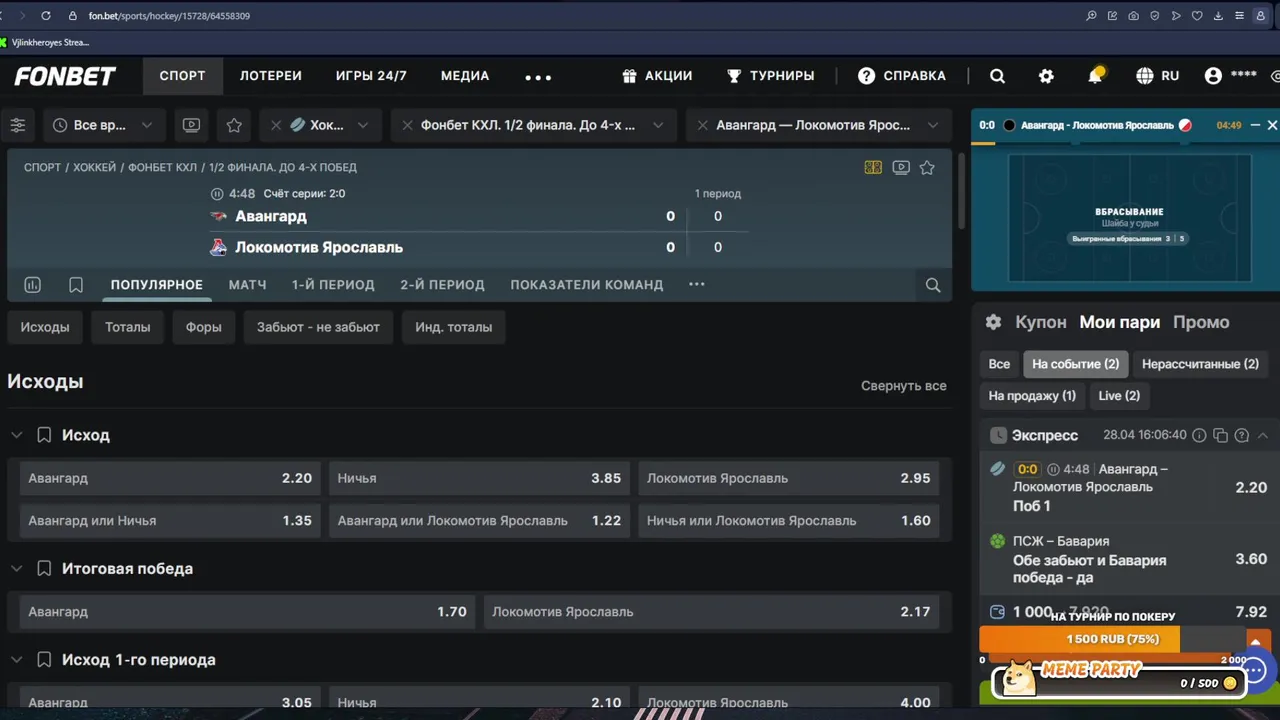Image resolution: width=1280 pixels, height=720 pixels.
Task: Remove the hockey sport filter (X)
Action: coord(276,125)
